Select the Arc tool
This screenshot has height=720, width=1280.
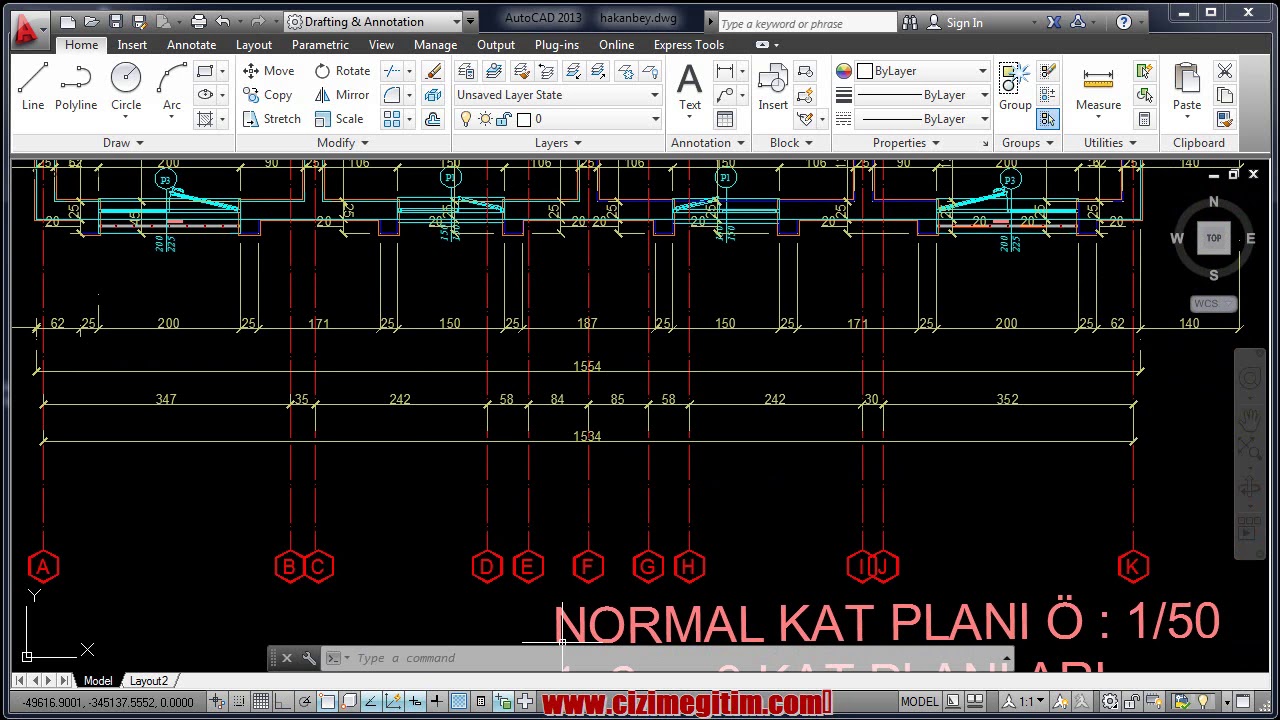pos(172,86)
